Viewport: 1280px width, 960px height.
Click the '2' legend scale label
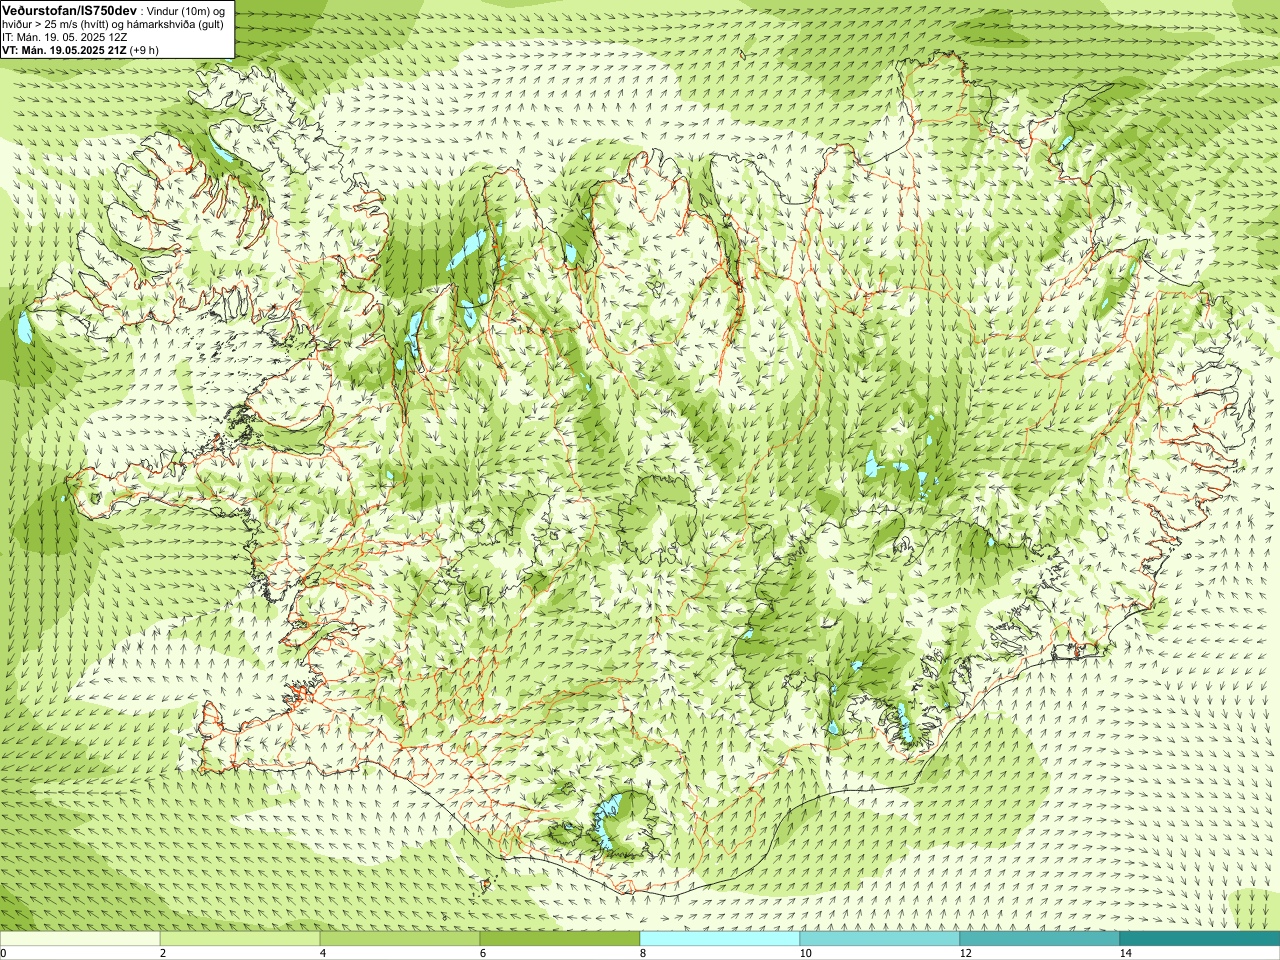[x=163, y=953]
